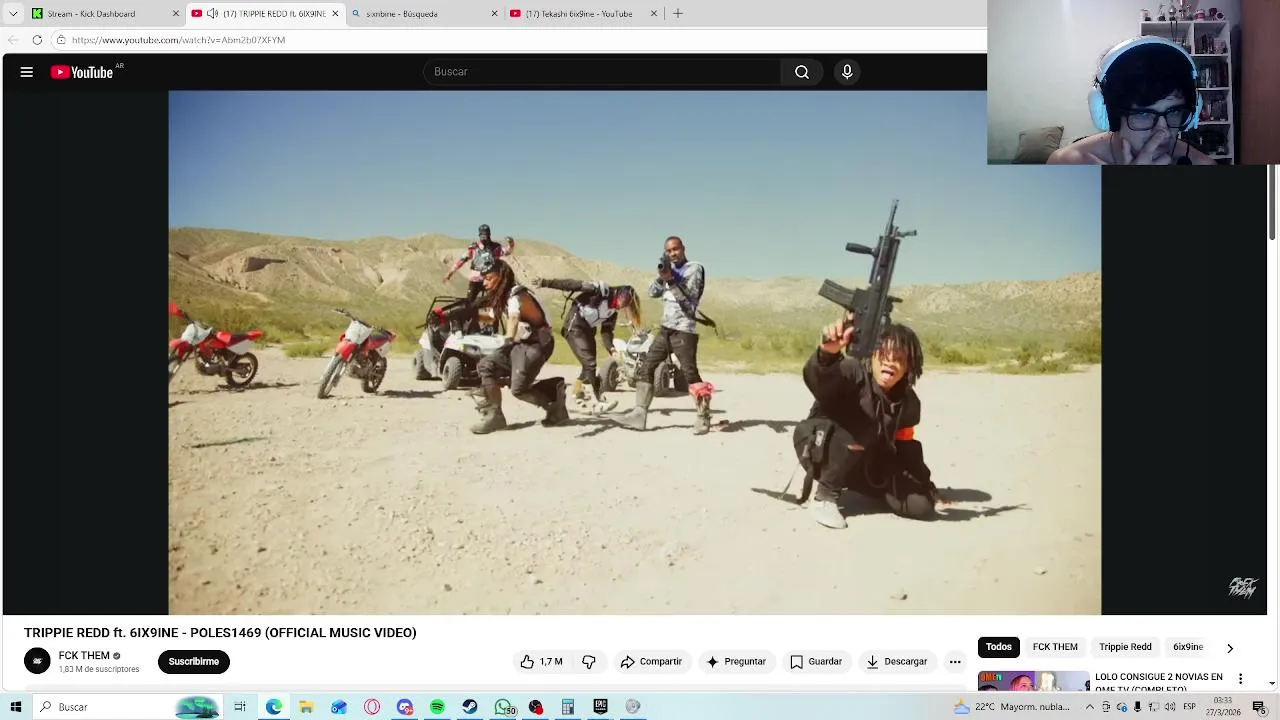The width and height of the screenshot is (1280, 720).
Task: Open the Windows Start menu
Action: (x=16, y=707)
